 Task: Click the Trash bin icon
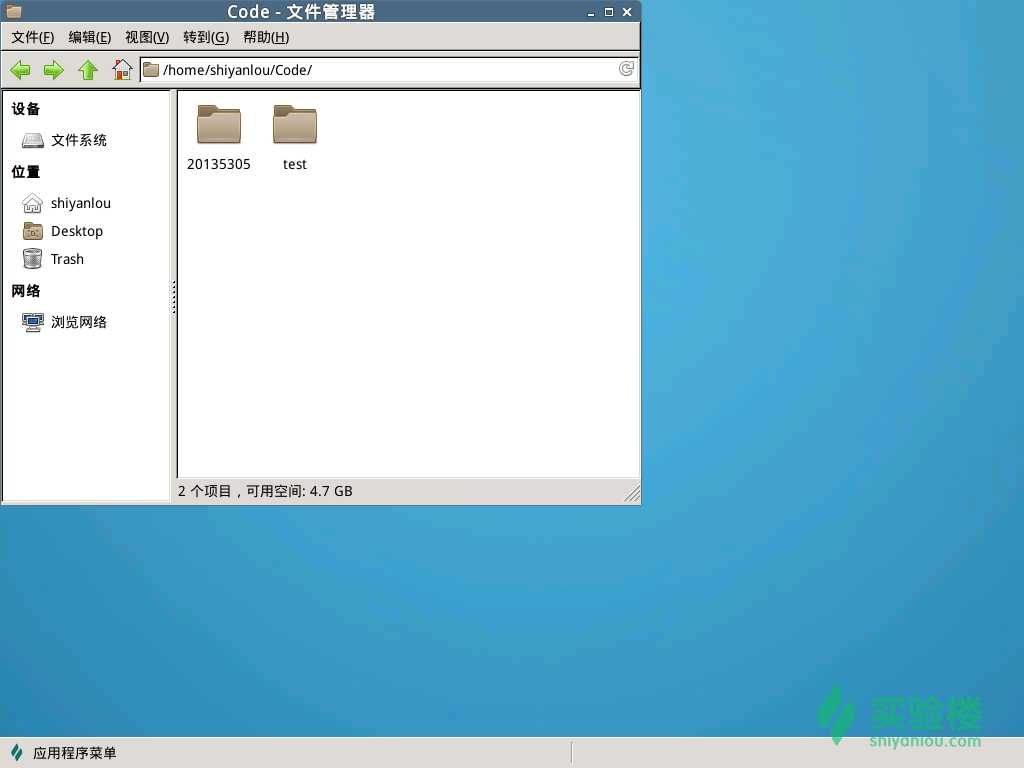click(x=33, y=259)
